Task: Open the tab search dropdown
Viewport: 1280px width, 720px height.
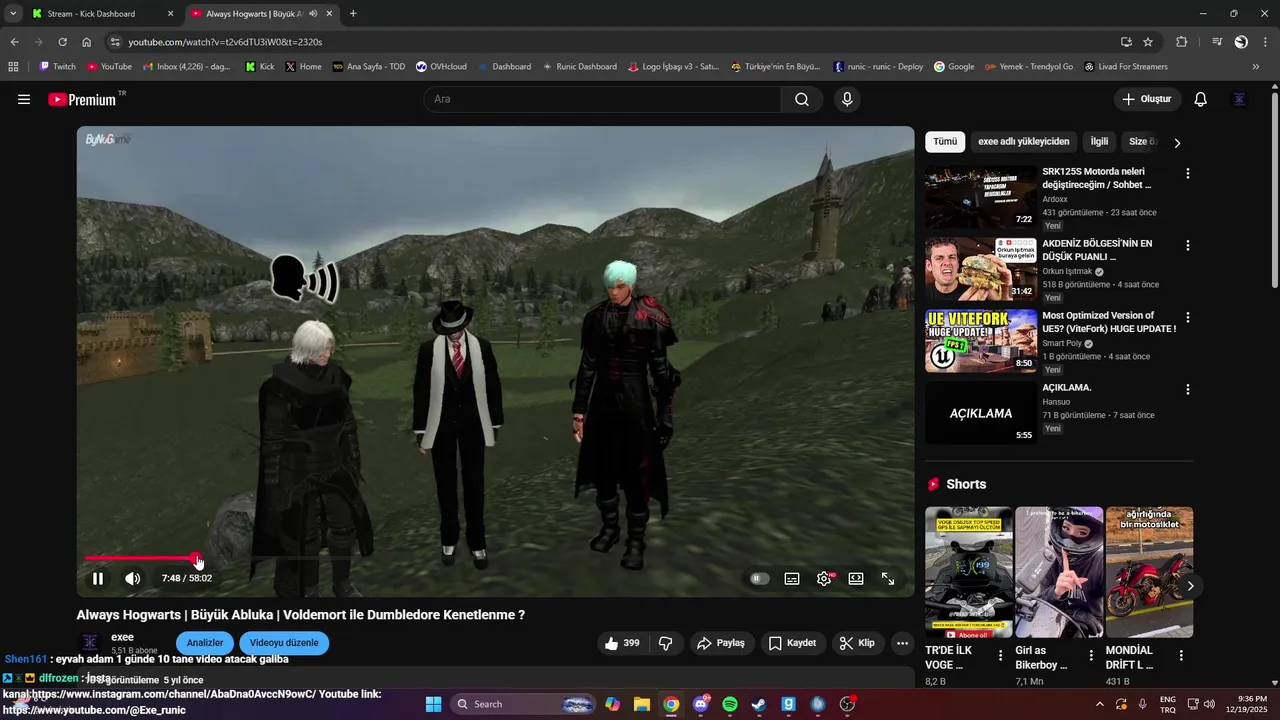Action: [x=13, y=14]
